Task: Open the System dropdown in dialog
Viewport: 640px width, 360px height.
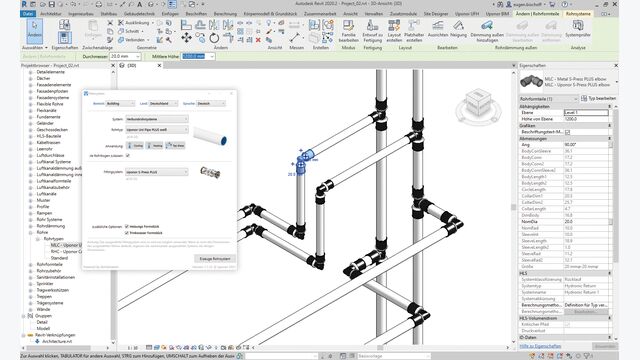Action: coord(157,119)
